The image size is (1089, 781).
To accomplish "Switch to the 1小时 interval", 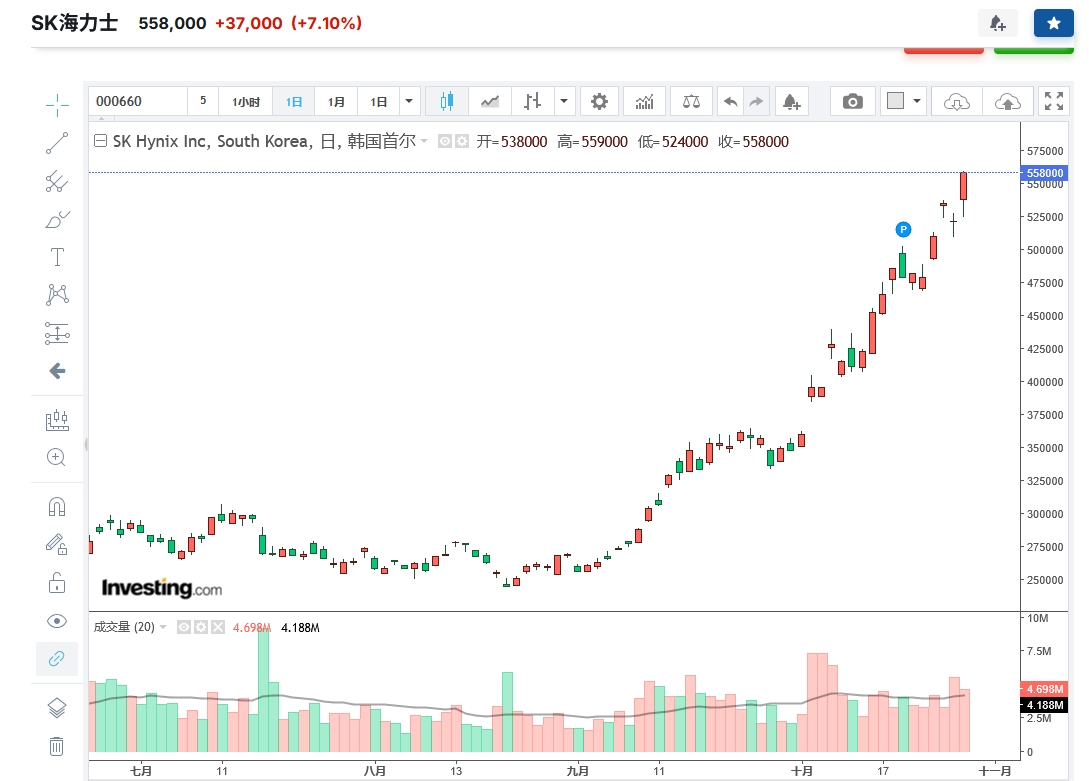I will coord(246,101).
